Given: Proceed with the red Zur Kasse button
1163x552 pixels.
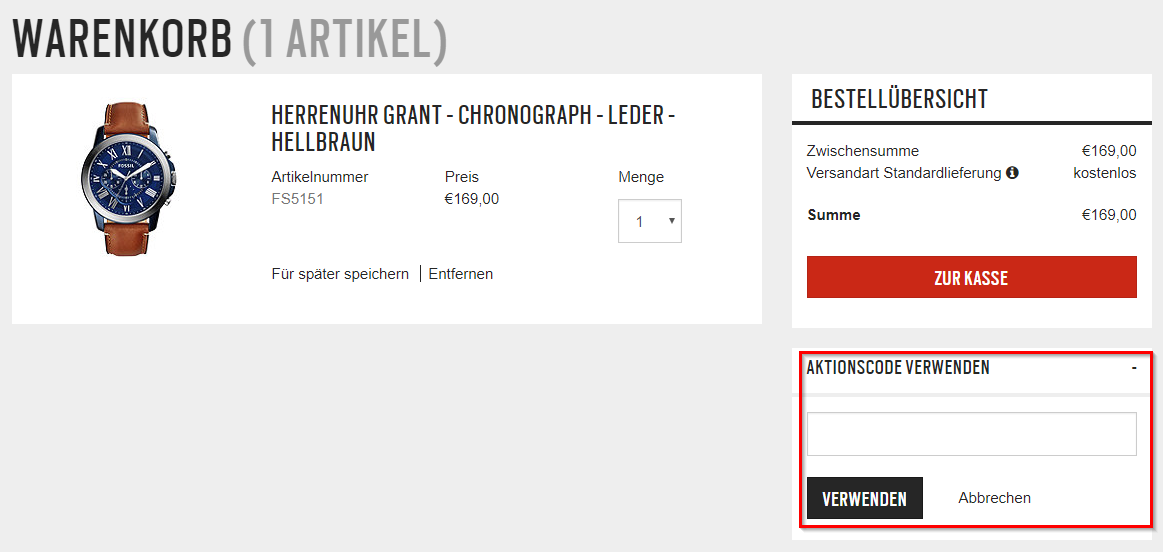Looking at the screenshot, I should tap(972, 277).
